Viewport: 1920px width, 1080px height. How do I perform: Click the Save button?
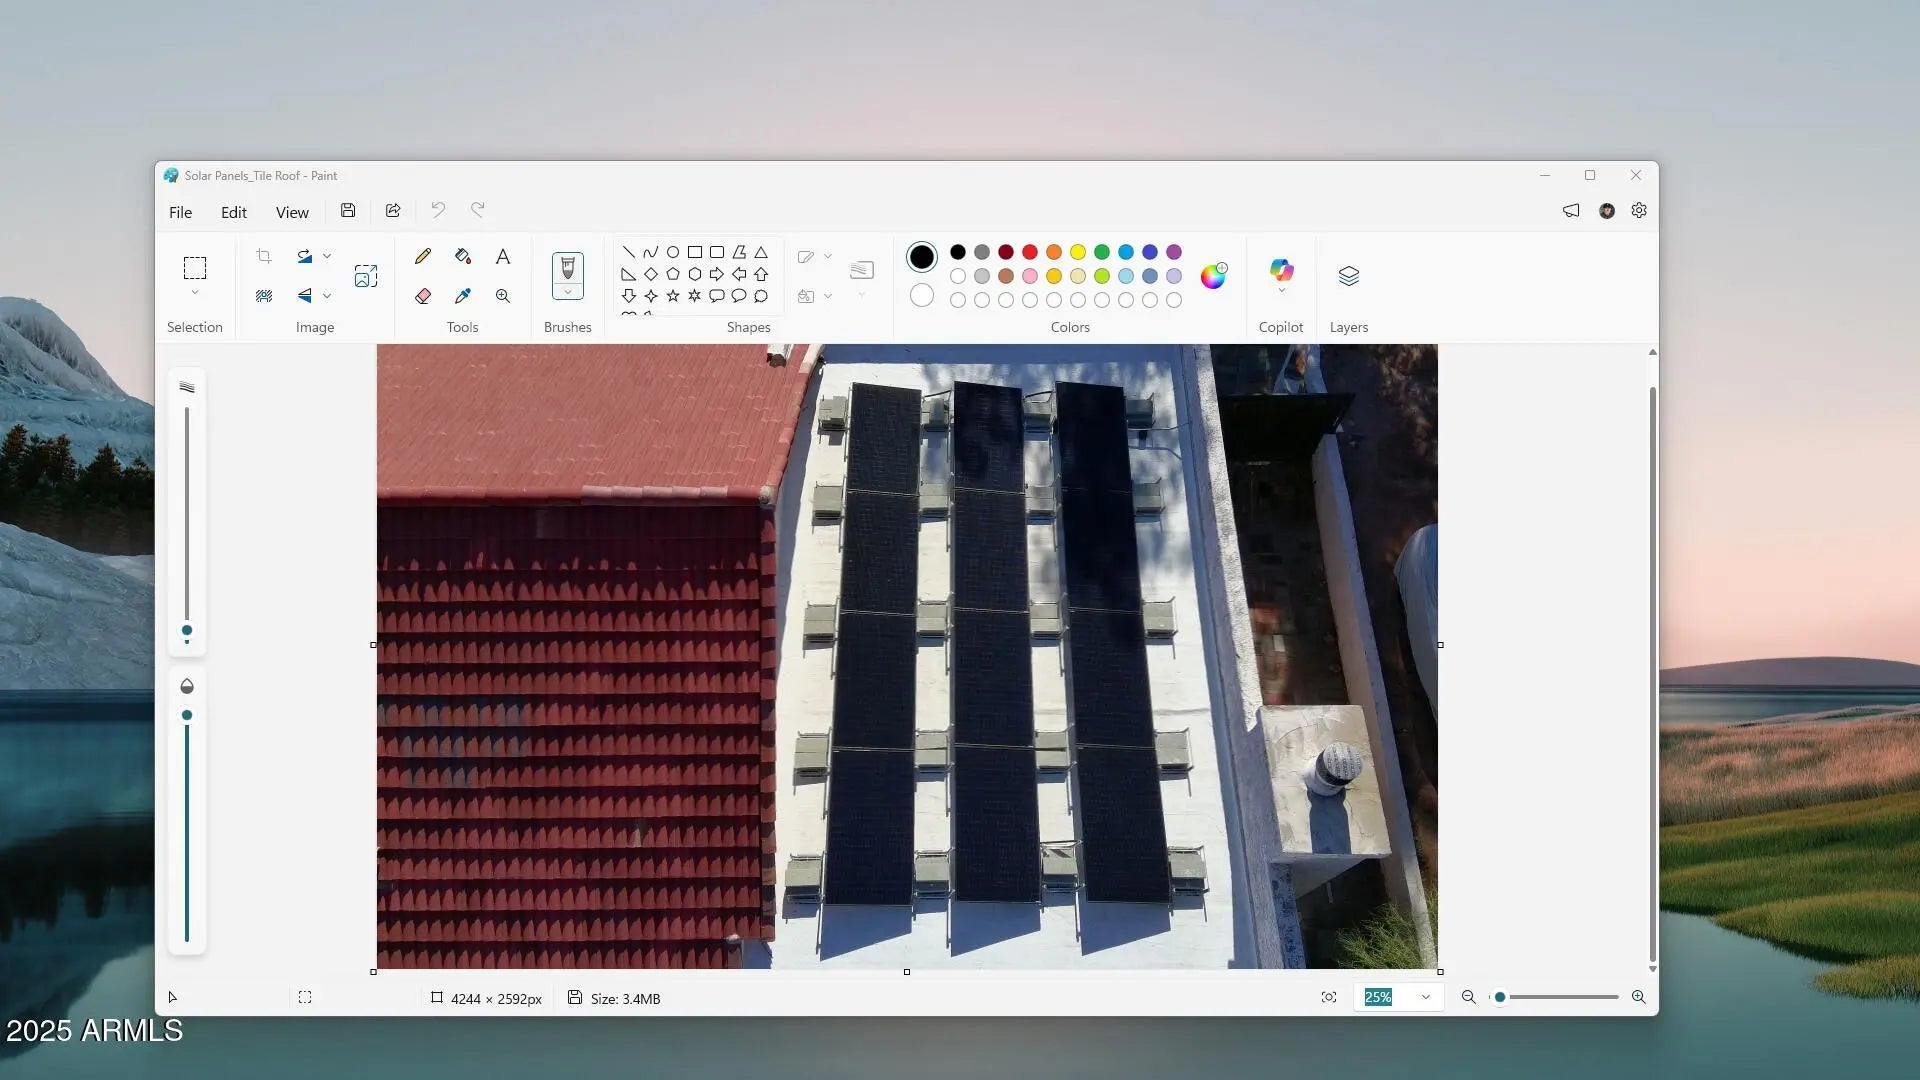pyautogui.click(x=348, y=210)
